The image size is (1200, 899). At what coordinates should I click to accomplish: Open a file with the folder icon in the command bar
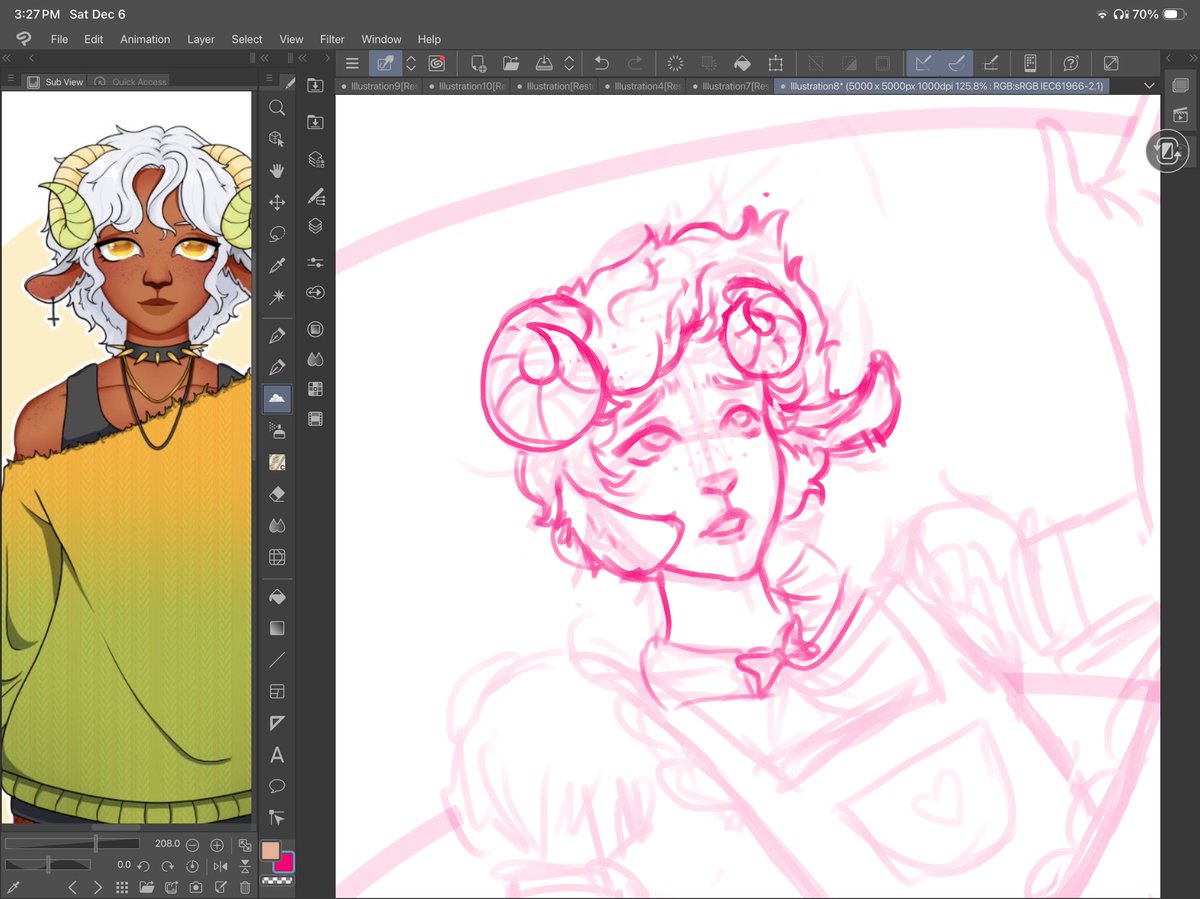tap(511, 64)
